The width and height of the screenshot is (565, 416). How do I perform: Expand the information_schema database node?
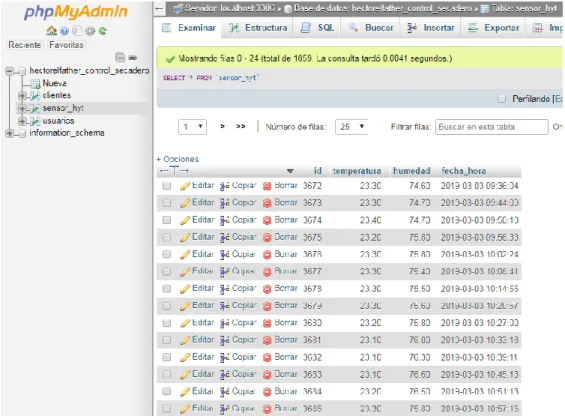(10, 133)
